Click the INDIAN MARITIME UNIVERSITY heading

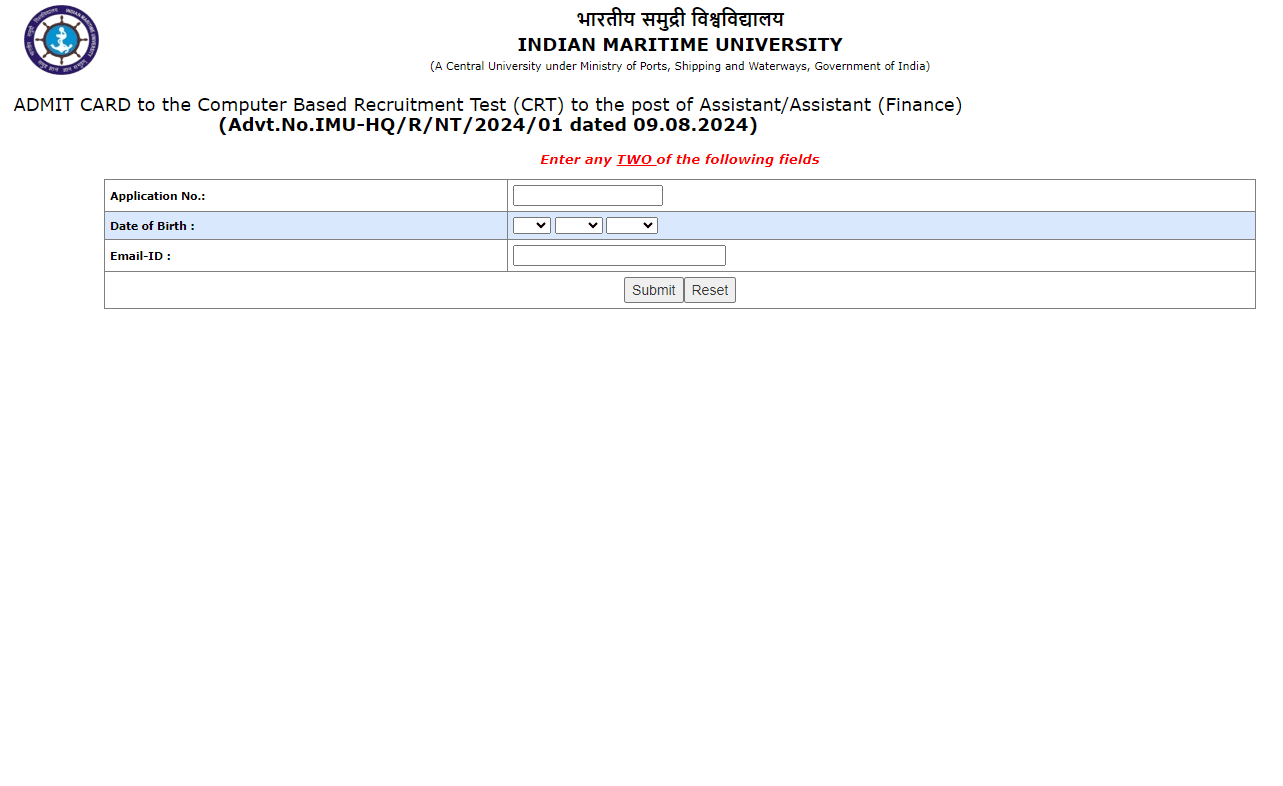pos(680,45)
